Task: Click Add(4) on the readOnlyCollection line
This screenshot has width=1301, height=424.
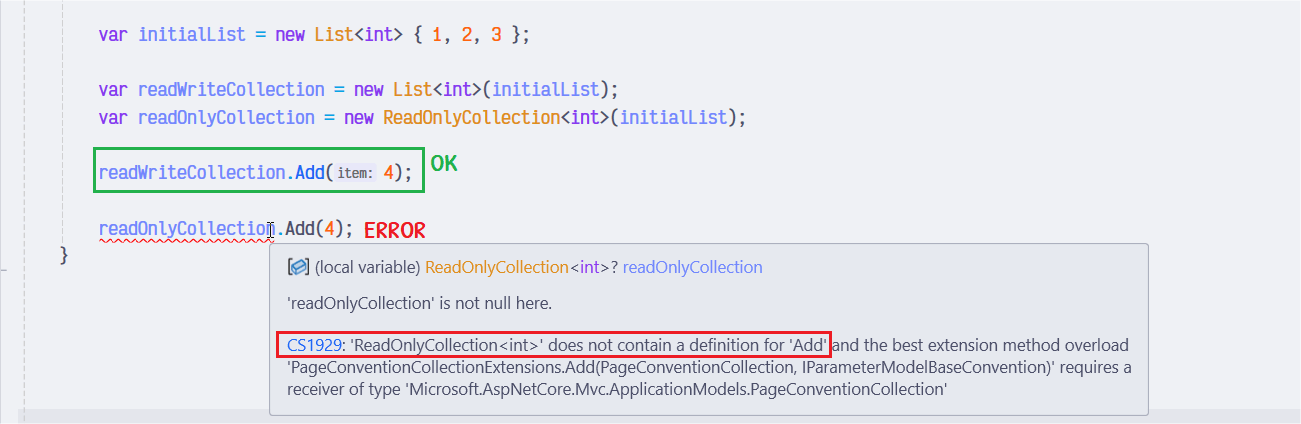Action: (316, 229)
